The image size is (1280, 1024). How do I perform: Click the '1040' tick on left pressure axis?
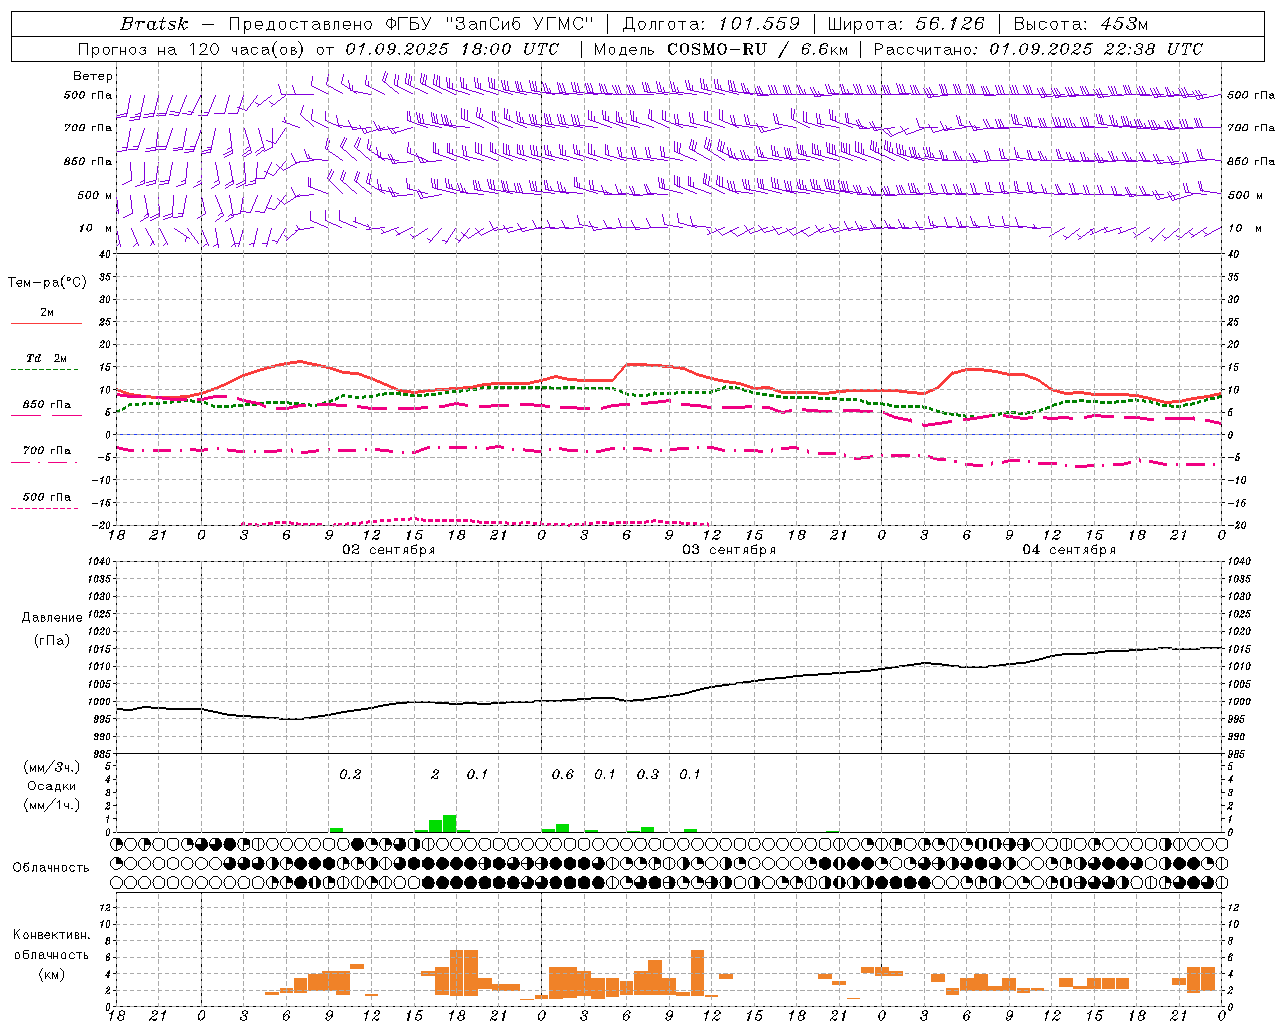98,562
